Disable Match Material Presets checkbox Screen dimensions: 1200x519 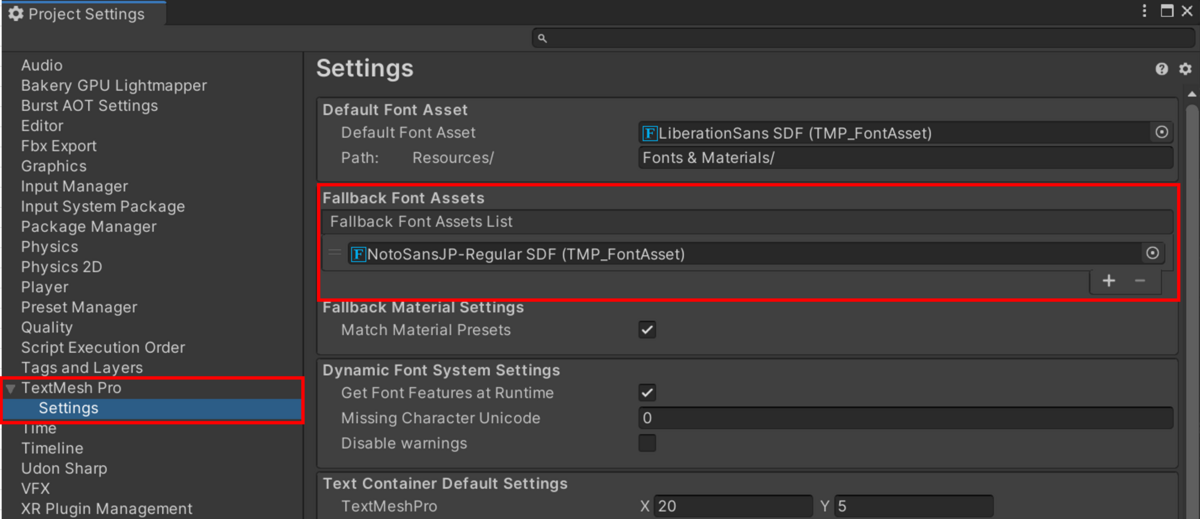coord(647,330)
